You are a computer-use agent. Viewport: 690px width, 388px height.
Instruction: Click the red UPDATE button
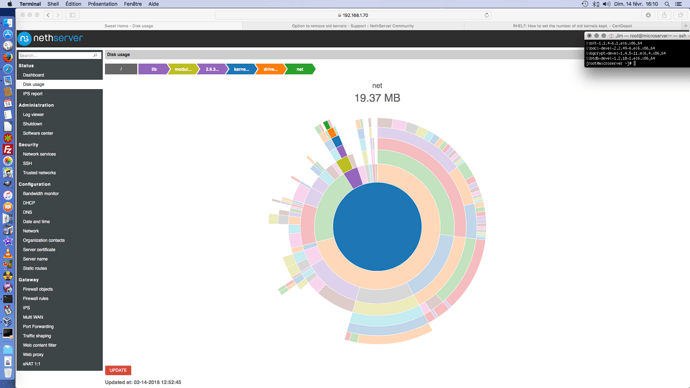118,370
